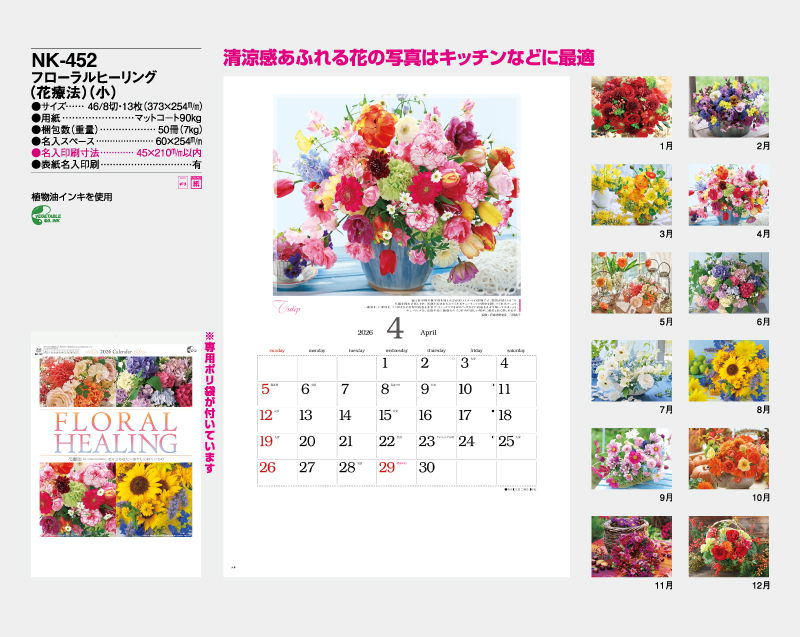Click the 用紙 マットコート90kg line
Screen dimensions: 800x637
(x=117, y=118)
